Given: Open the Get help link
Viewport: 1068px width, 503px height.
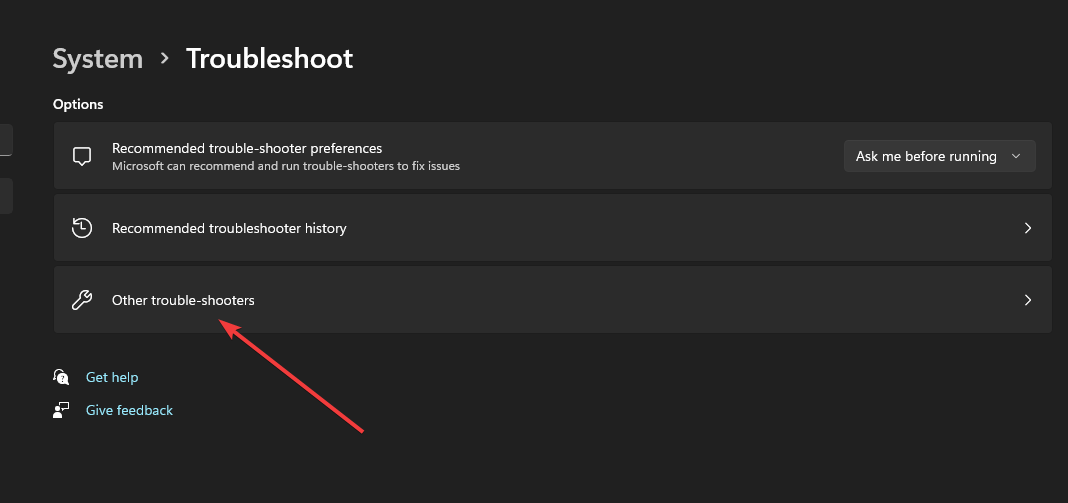Looking at the screenshot, I should click(112, 377).
